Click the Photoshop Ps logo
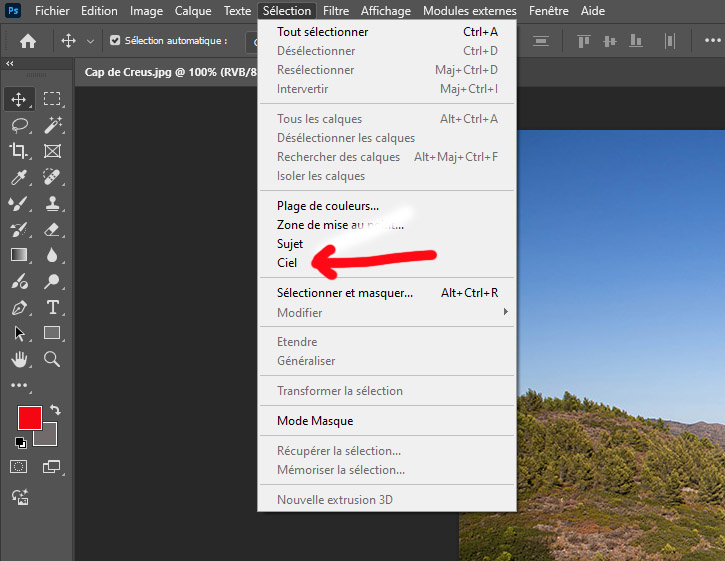 point(13,10)
